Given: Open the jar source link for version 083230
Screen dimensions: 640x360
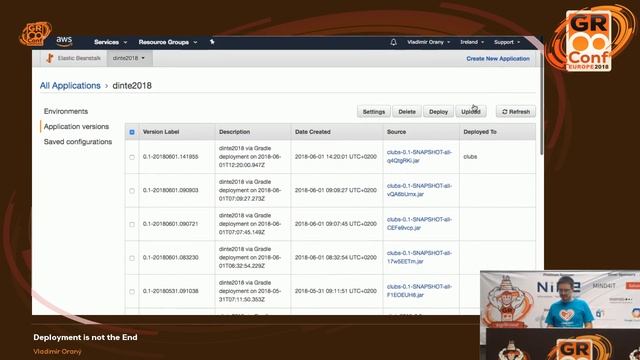Looking at the screenshot, I should click(419, 257).
